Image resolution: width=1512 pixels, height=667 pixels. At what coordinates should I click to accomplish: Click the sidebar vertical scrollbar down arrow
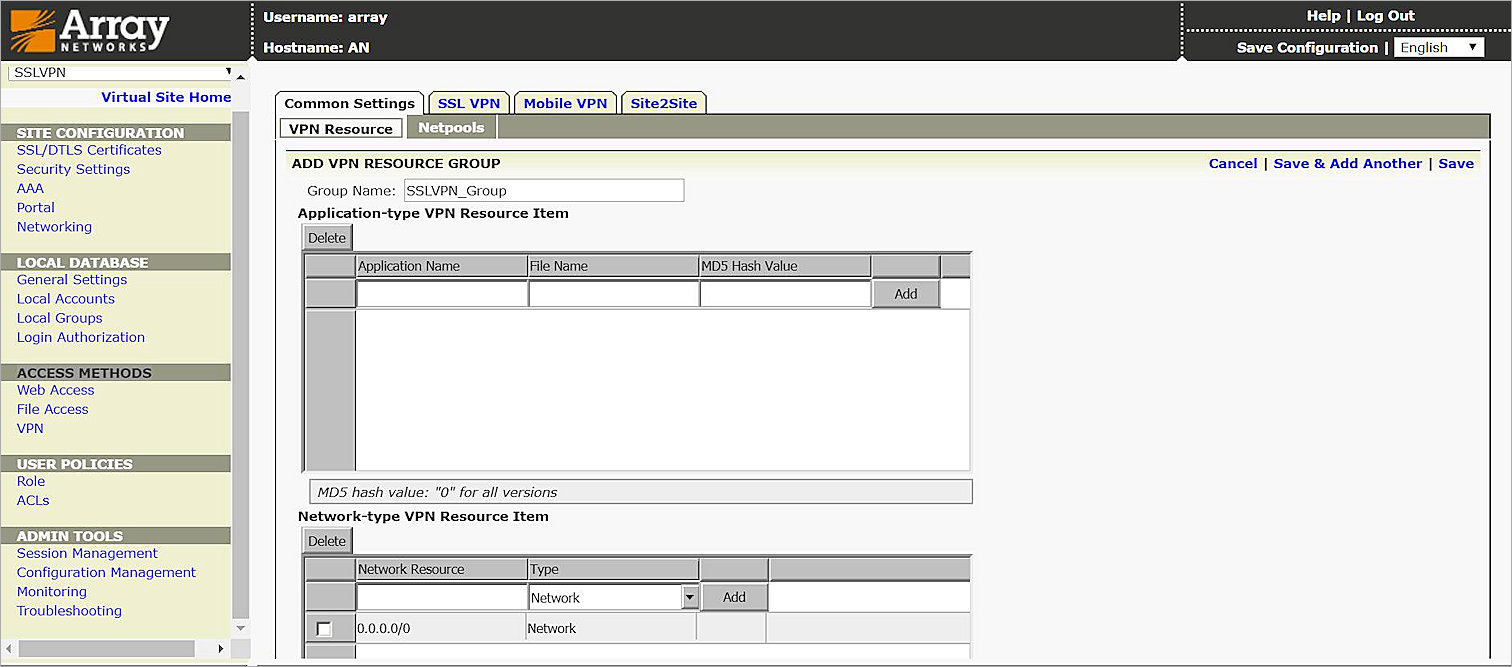click(240, 628)
